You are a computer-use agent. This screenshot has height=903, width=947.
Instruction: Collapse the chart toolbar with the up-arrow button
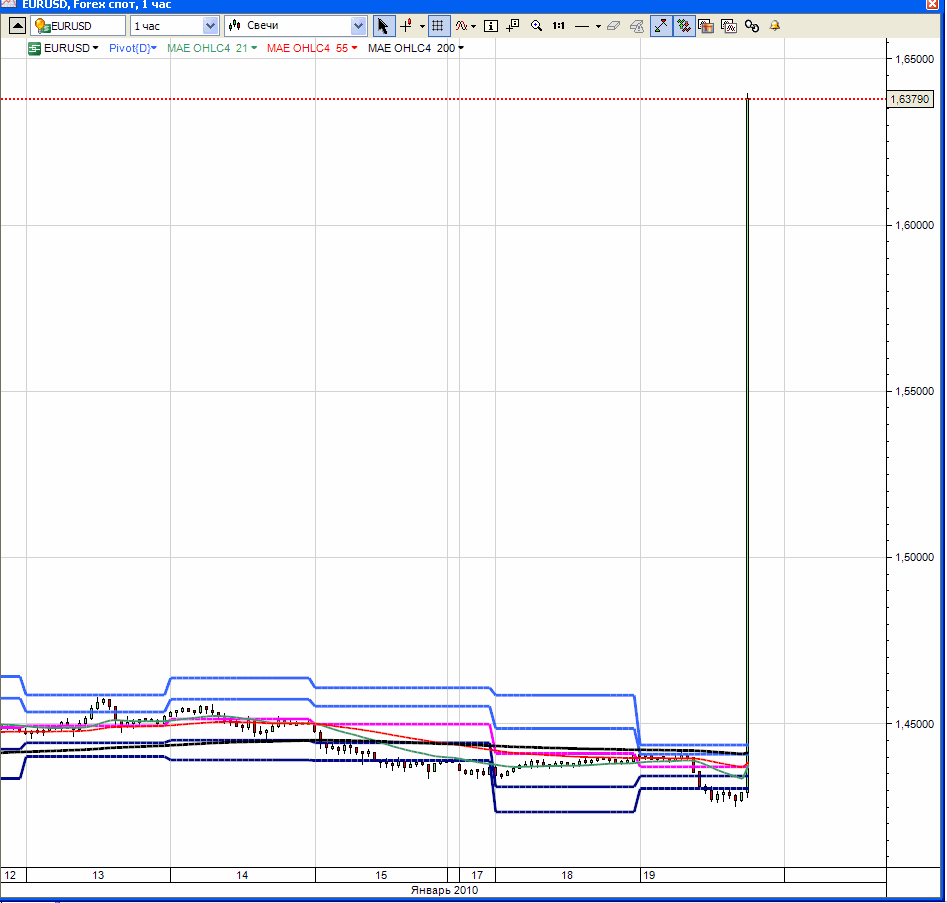(17, 26)
